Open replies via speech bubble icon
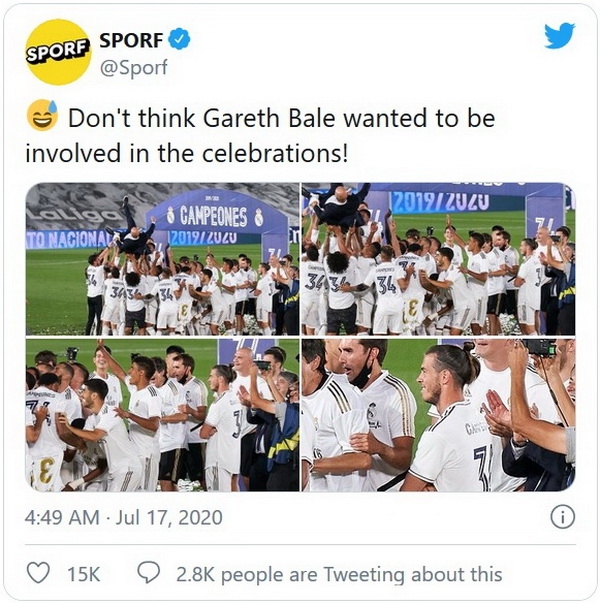600x603 pixels. point(149,573)
